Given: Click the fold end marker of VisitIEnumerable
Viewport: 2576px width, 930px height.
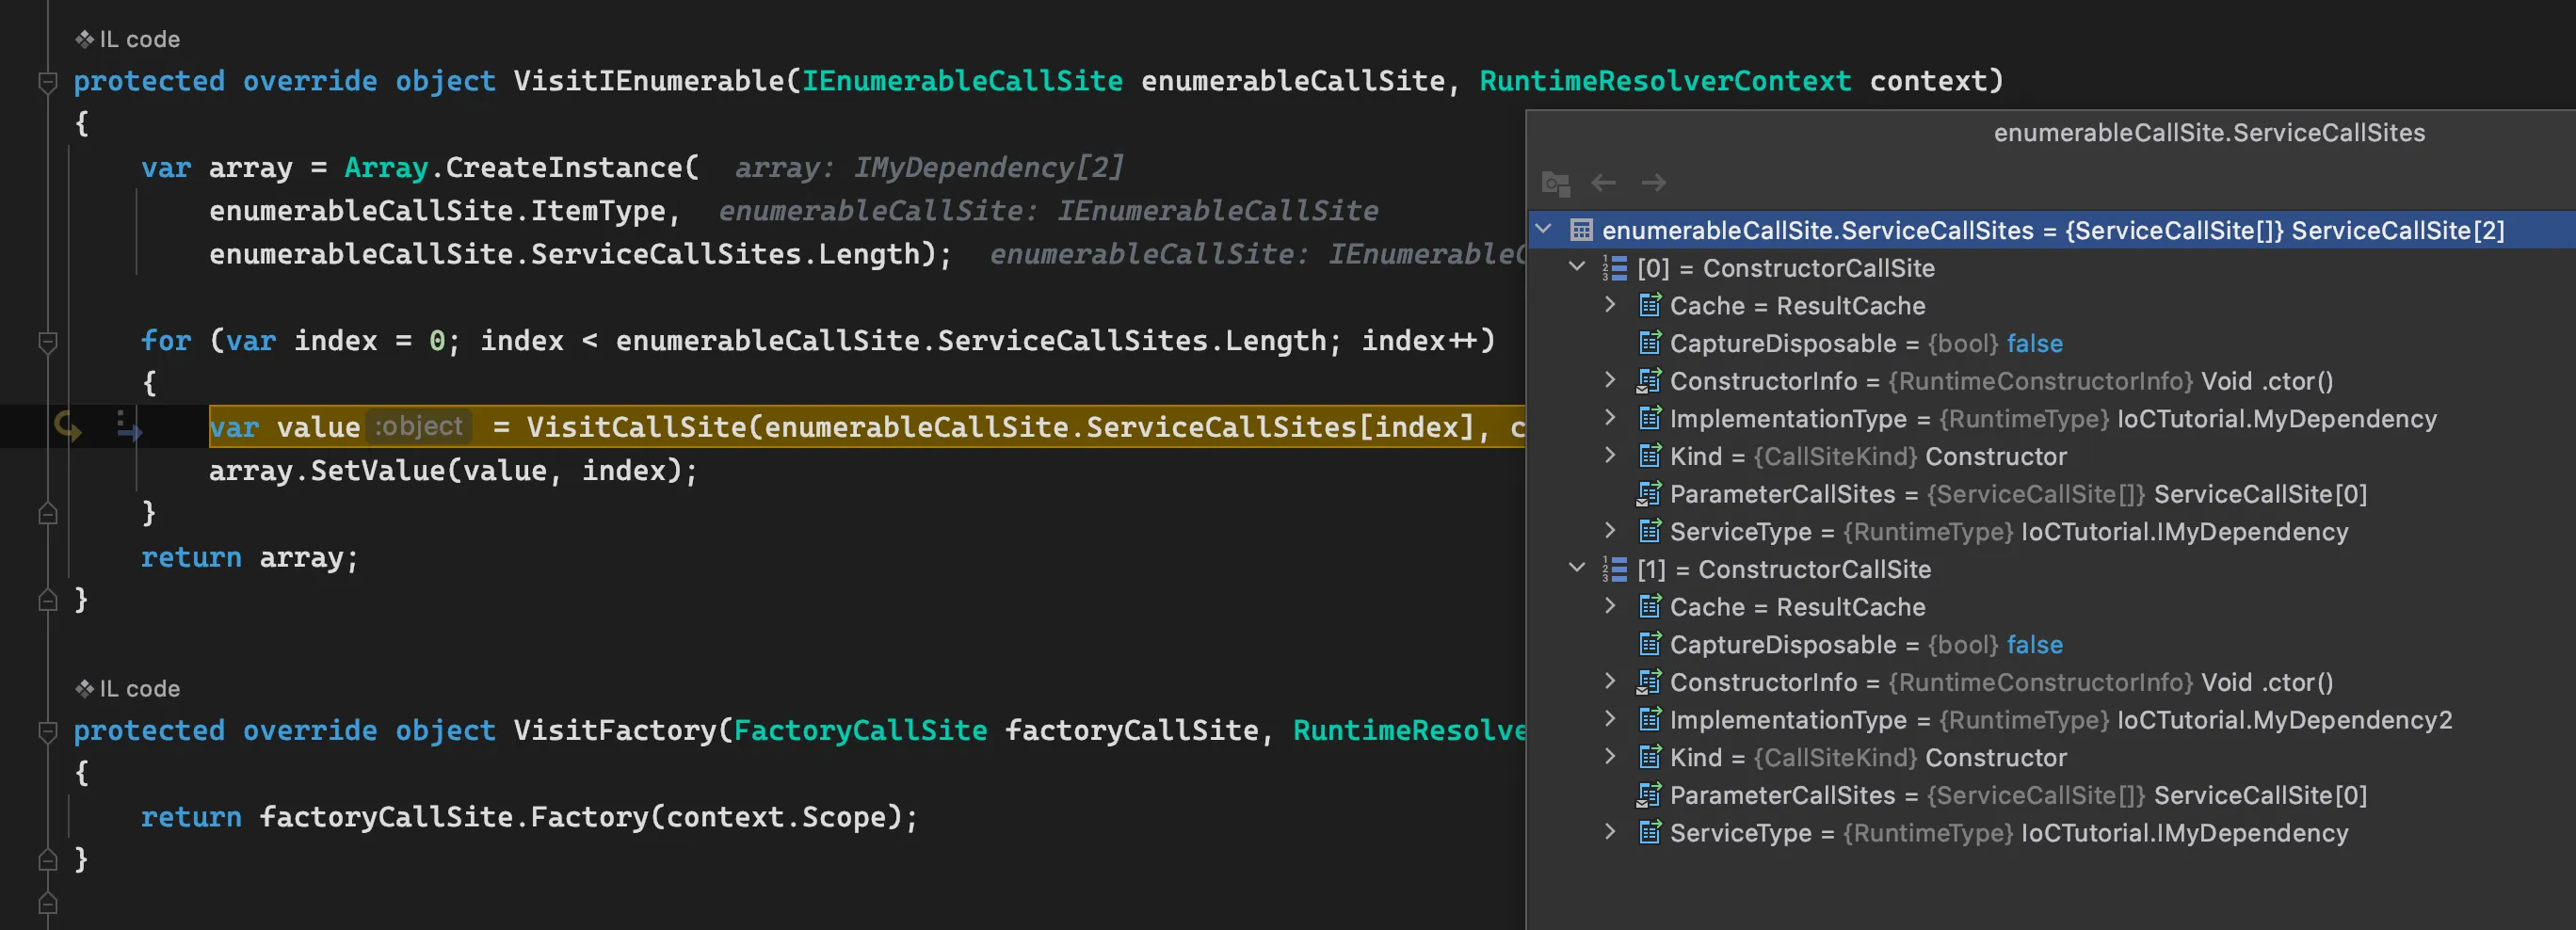Looking at the screenshot, I should point(47,600).
